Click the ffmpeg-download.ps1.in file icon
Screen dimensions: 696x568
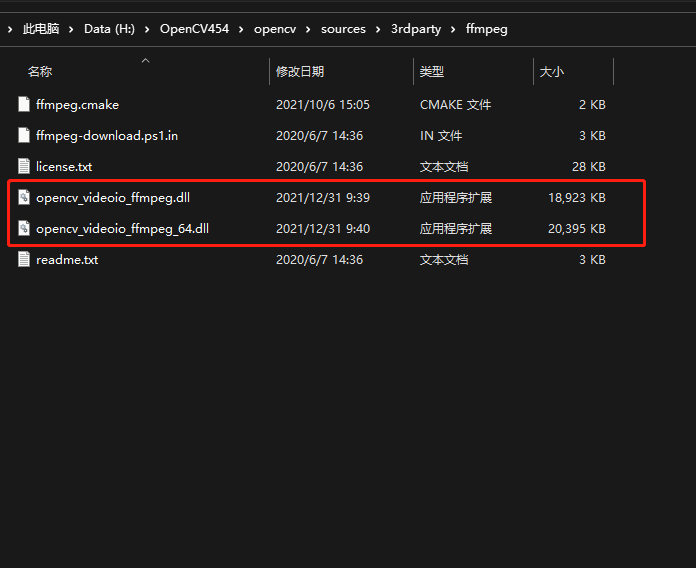click(x=24, y=135)
